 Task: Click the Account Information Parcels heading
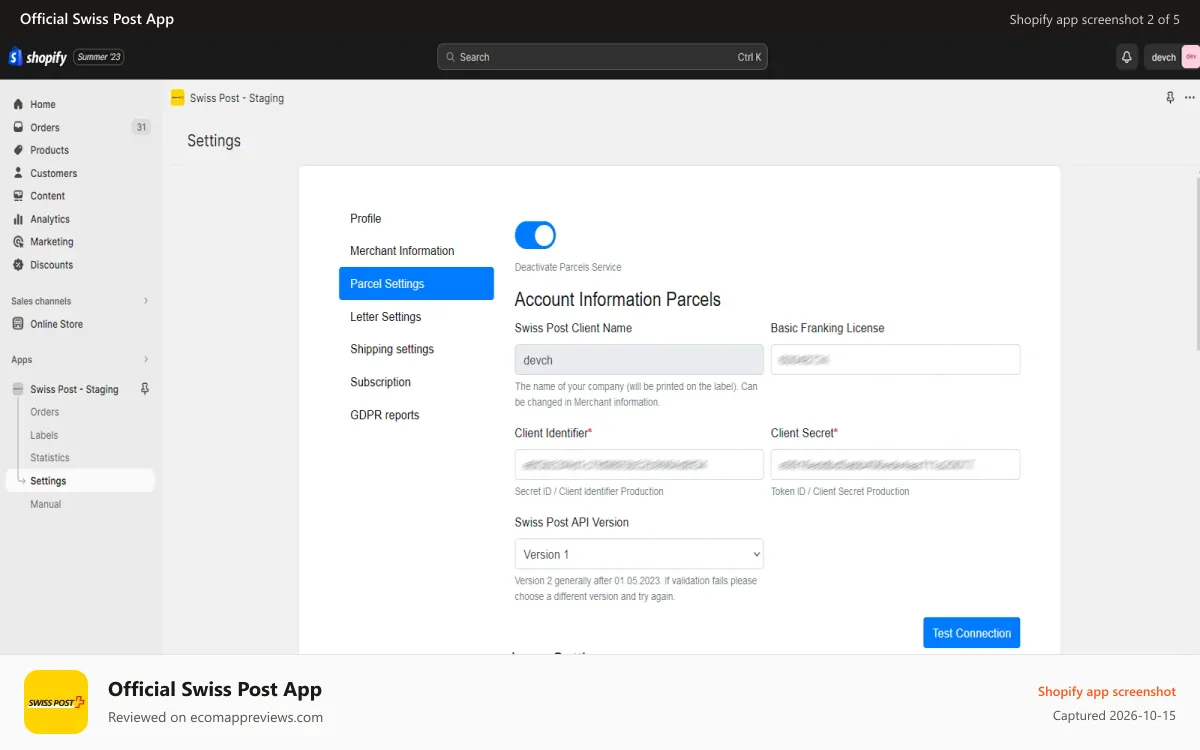pyautogui.click(x=617, y=299)
